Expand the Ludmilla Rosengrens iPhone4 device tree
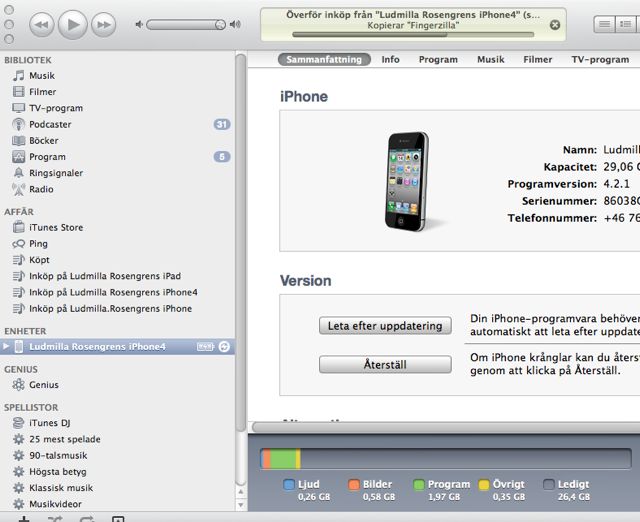This screenshot has width=640, height=522. pyautogui.click(x=7, y=346)
